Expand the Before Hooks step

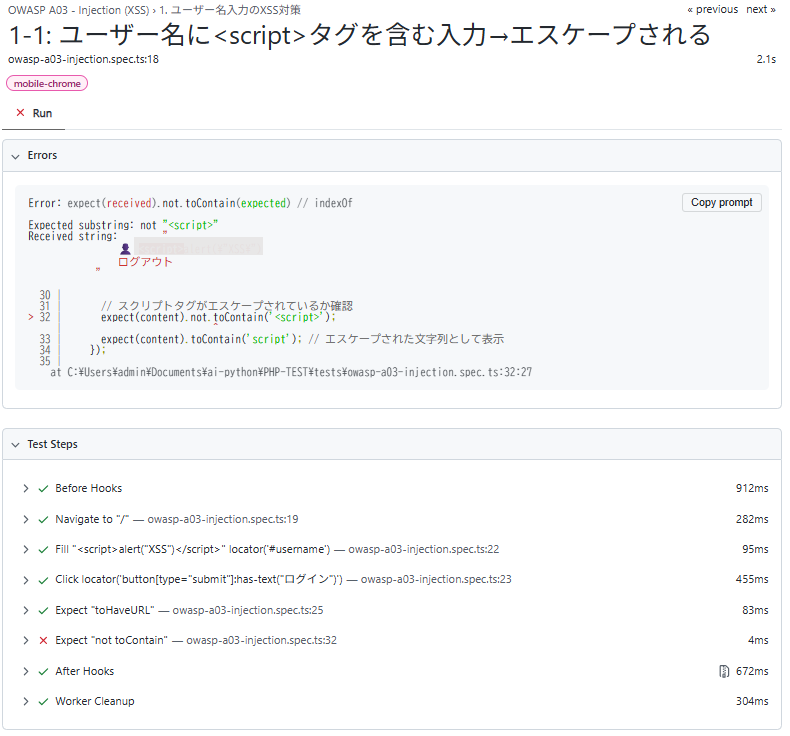[x=25, y=488]
